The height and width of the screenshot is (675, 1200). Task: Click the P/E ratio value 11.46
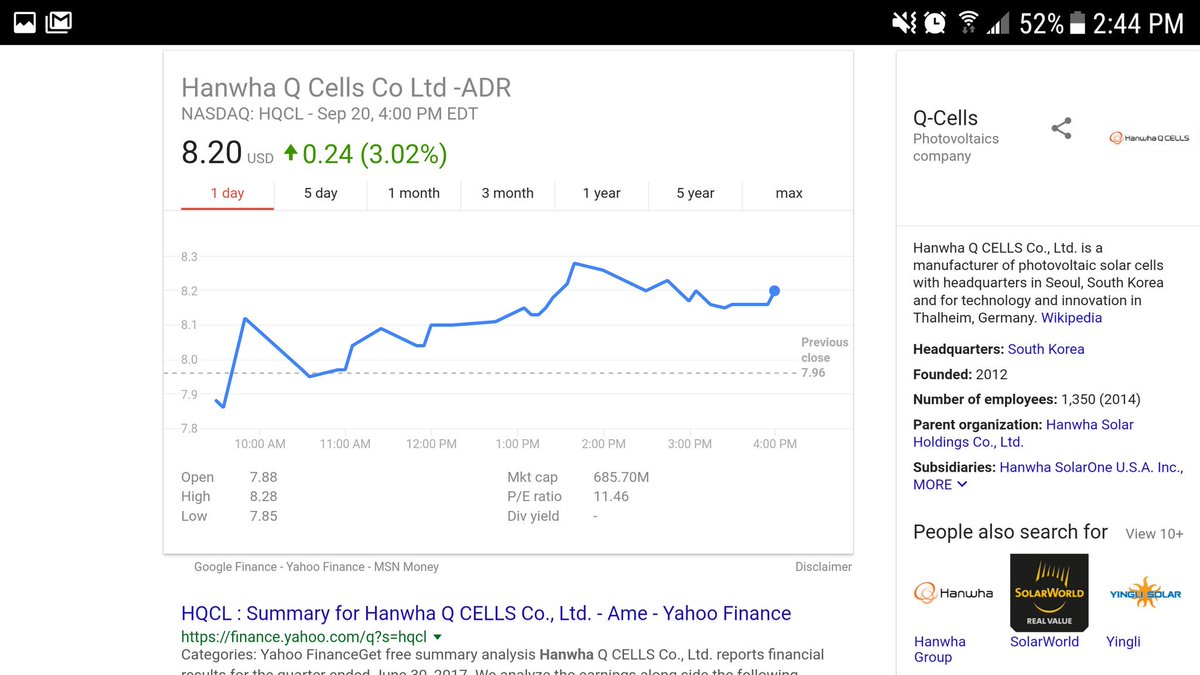pyautogui.click(x=611, y=496)
